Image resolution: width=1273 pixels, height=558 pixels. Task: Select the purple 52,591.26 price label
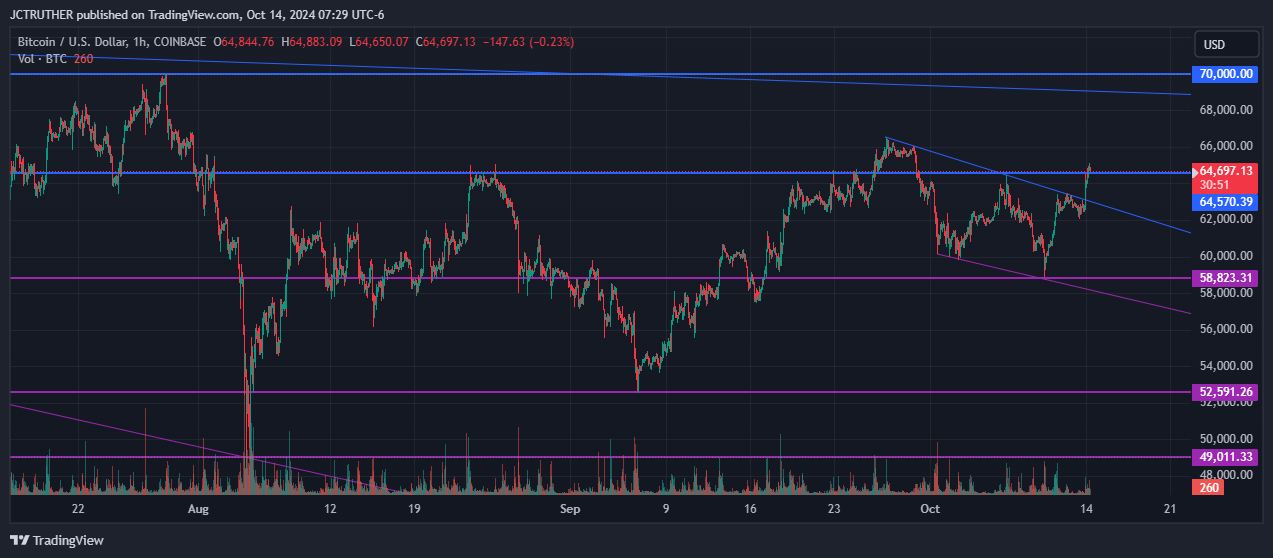[x=1224, y=392]
